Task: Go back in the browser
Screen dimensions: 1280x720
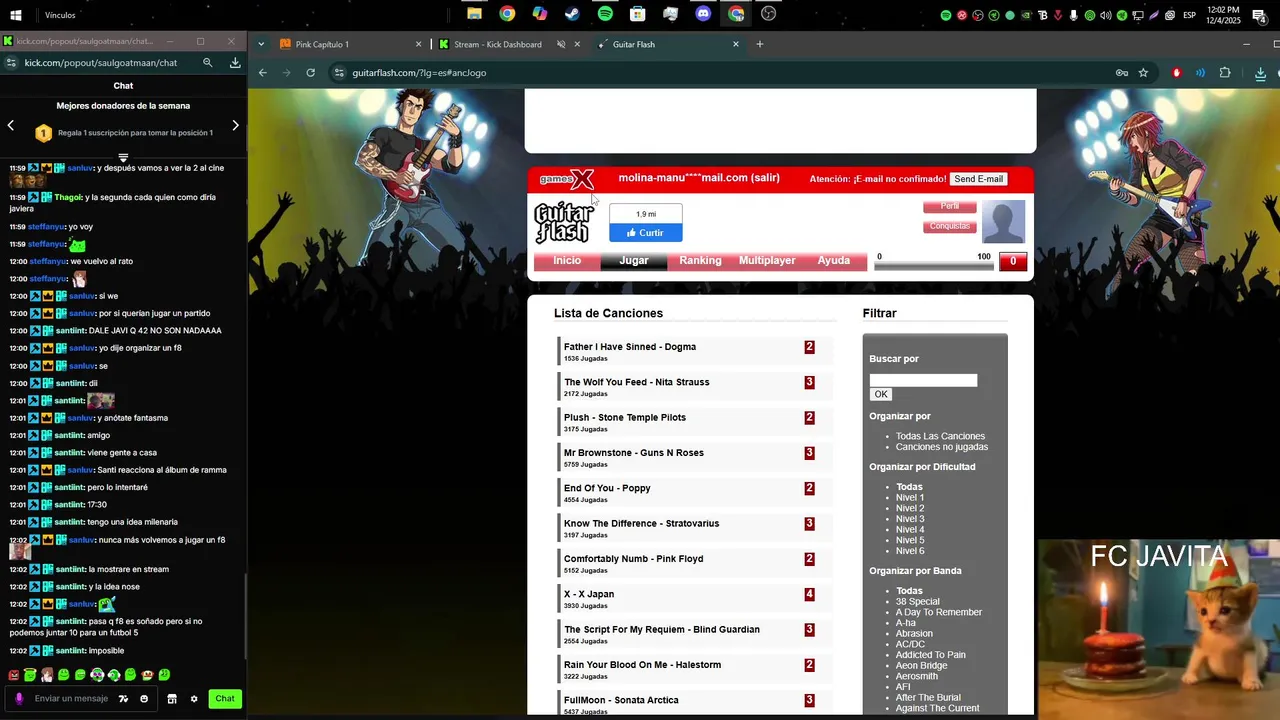Action: tap(263, 73)
